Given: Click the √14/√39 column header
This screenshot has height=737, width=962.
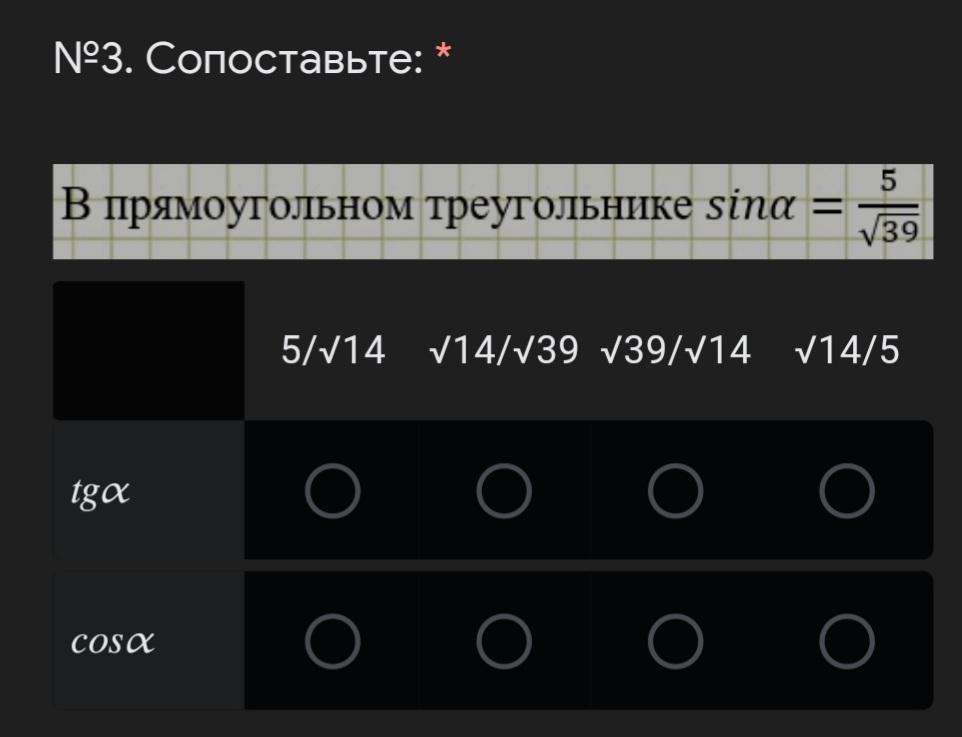Looking at the screenshot, I should pyautogui.click(x=503, y=351).
